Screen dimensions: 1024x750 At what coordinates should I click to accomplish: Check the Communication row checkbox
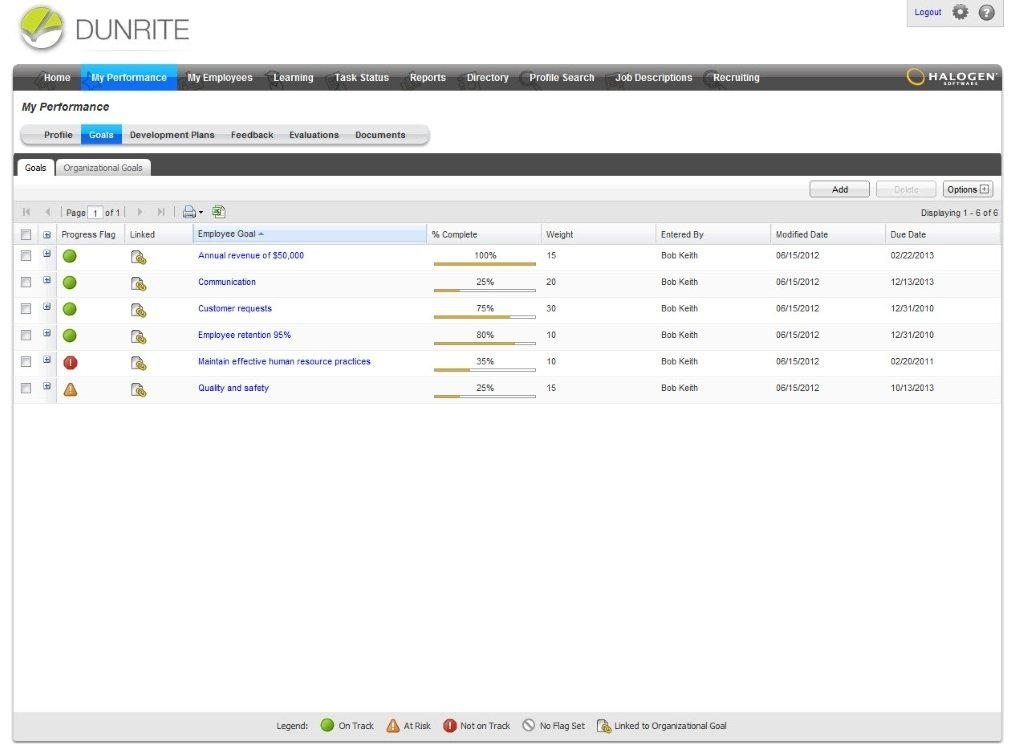coord(25,282)
